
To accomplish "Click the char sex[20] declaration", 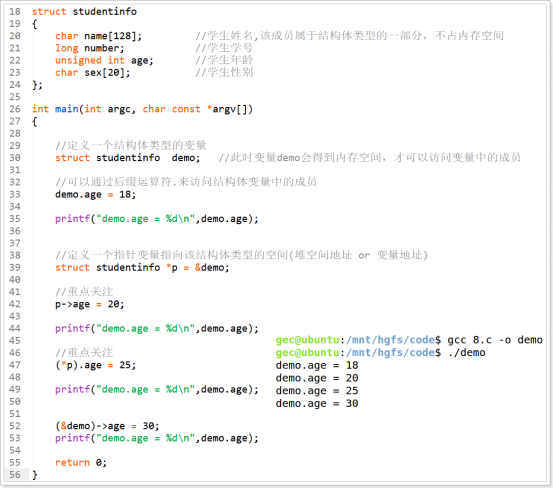I will pyautogui.click(x=92, y=73).
